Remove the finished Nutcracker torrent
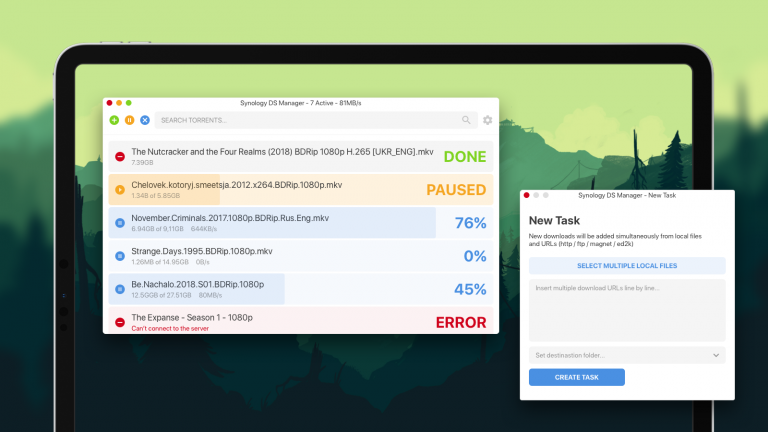 pos(120,157)
